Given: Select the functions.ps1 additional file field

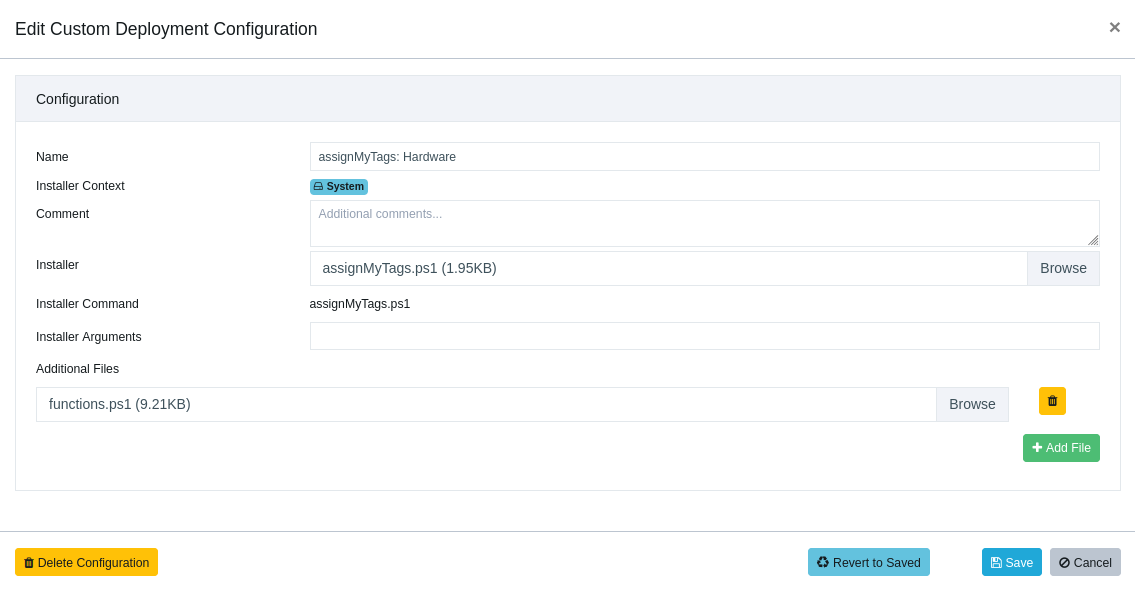Looking at the screenshot, I should point(486,405).
